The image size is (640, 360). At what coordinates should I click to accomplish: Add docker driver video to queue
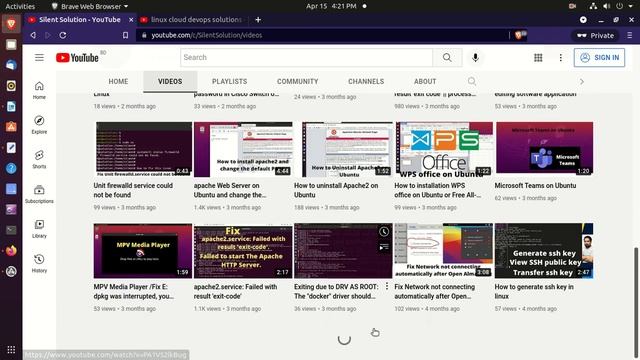pos(384,247)
